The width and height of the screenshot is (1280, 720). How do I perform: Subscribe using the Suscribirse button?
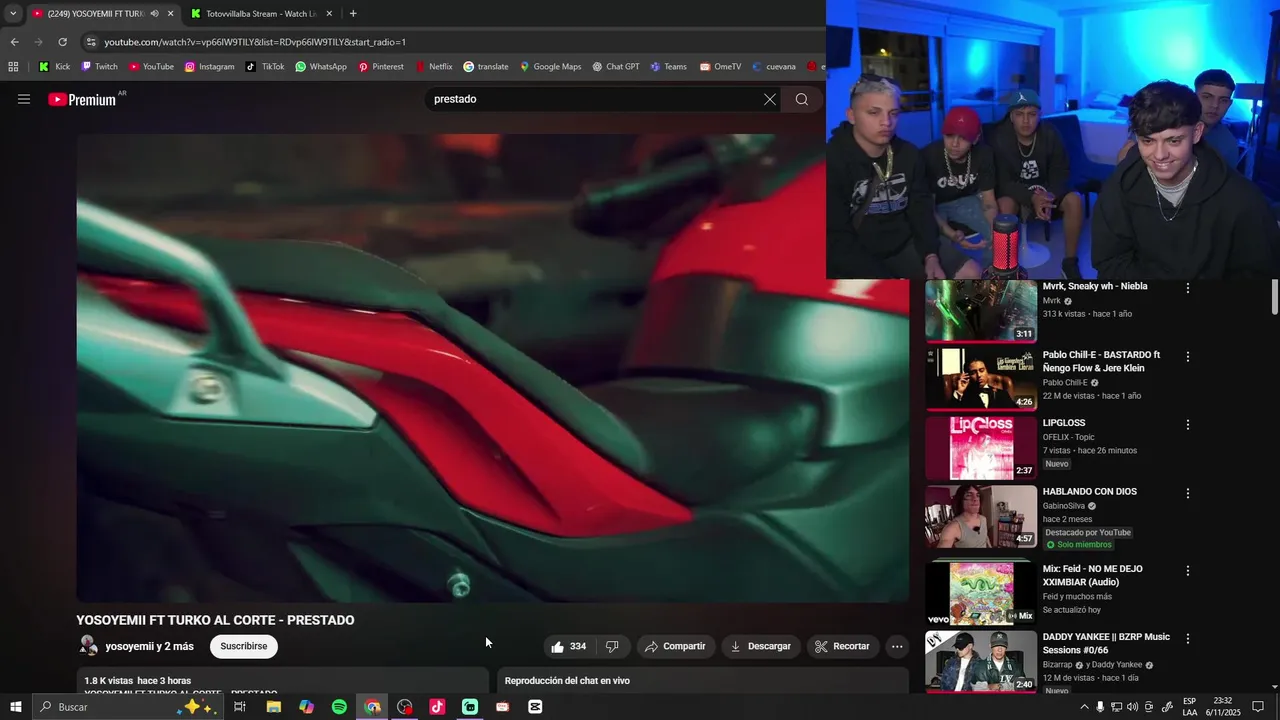click(x=244, y=646)
